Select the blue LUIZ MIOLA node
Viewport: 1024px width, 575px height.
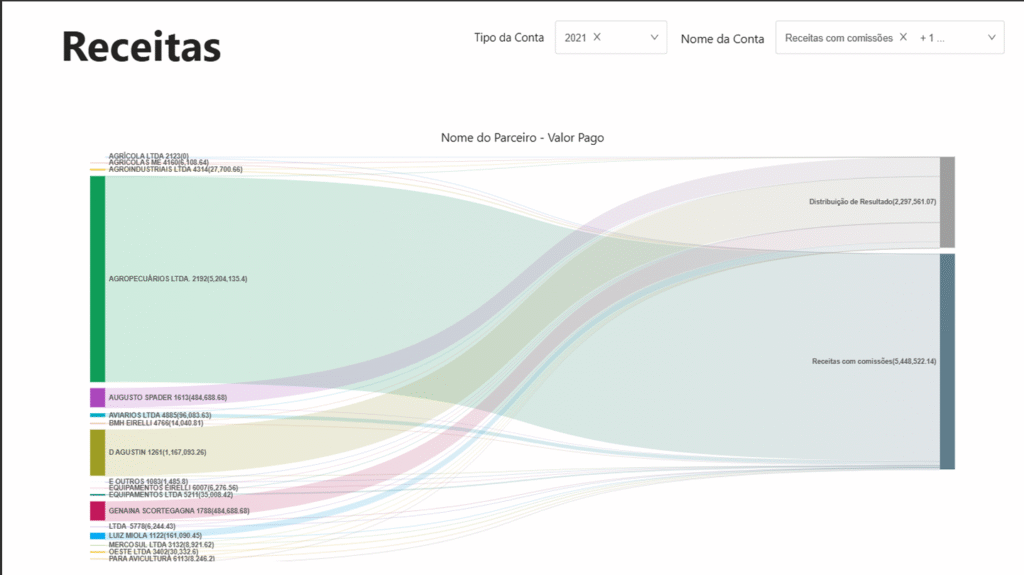(97, 536)
